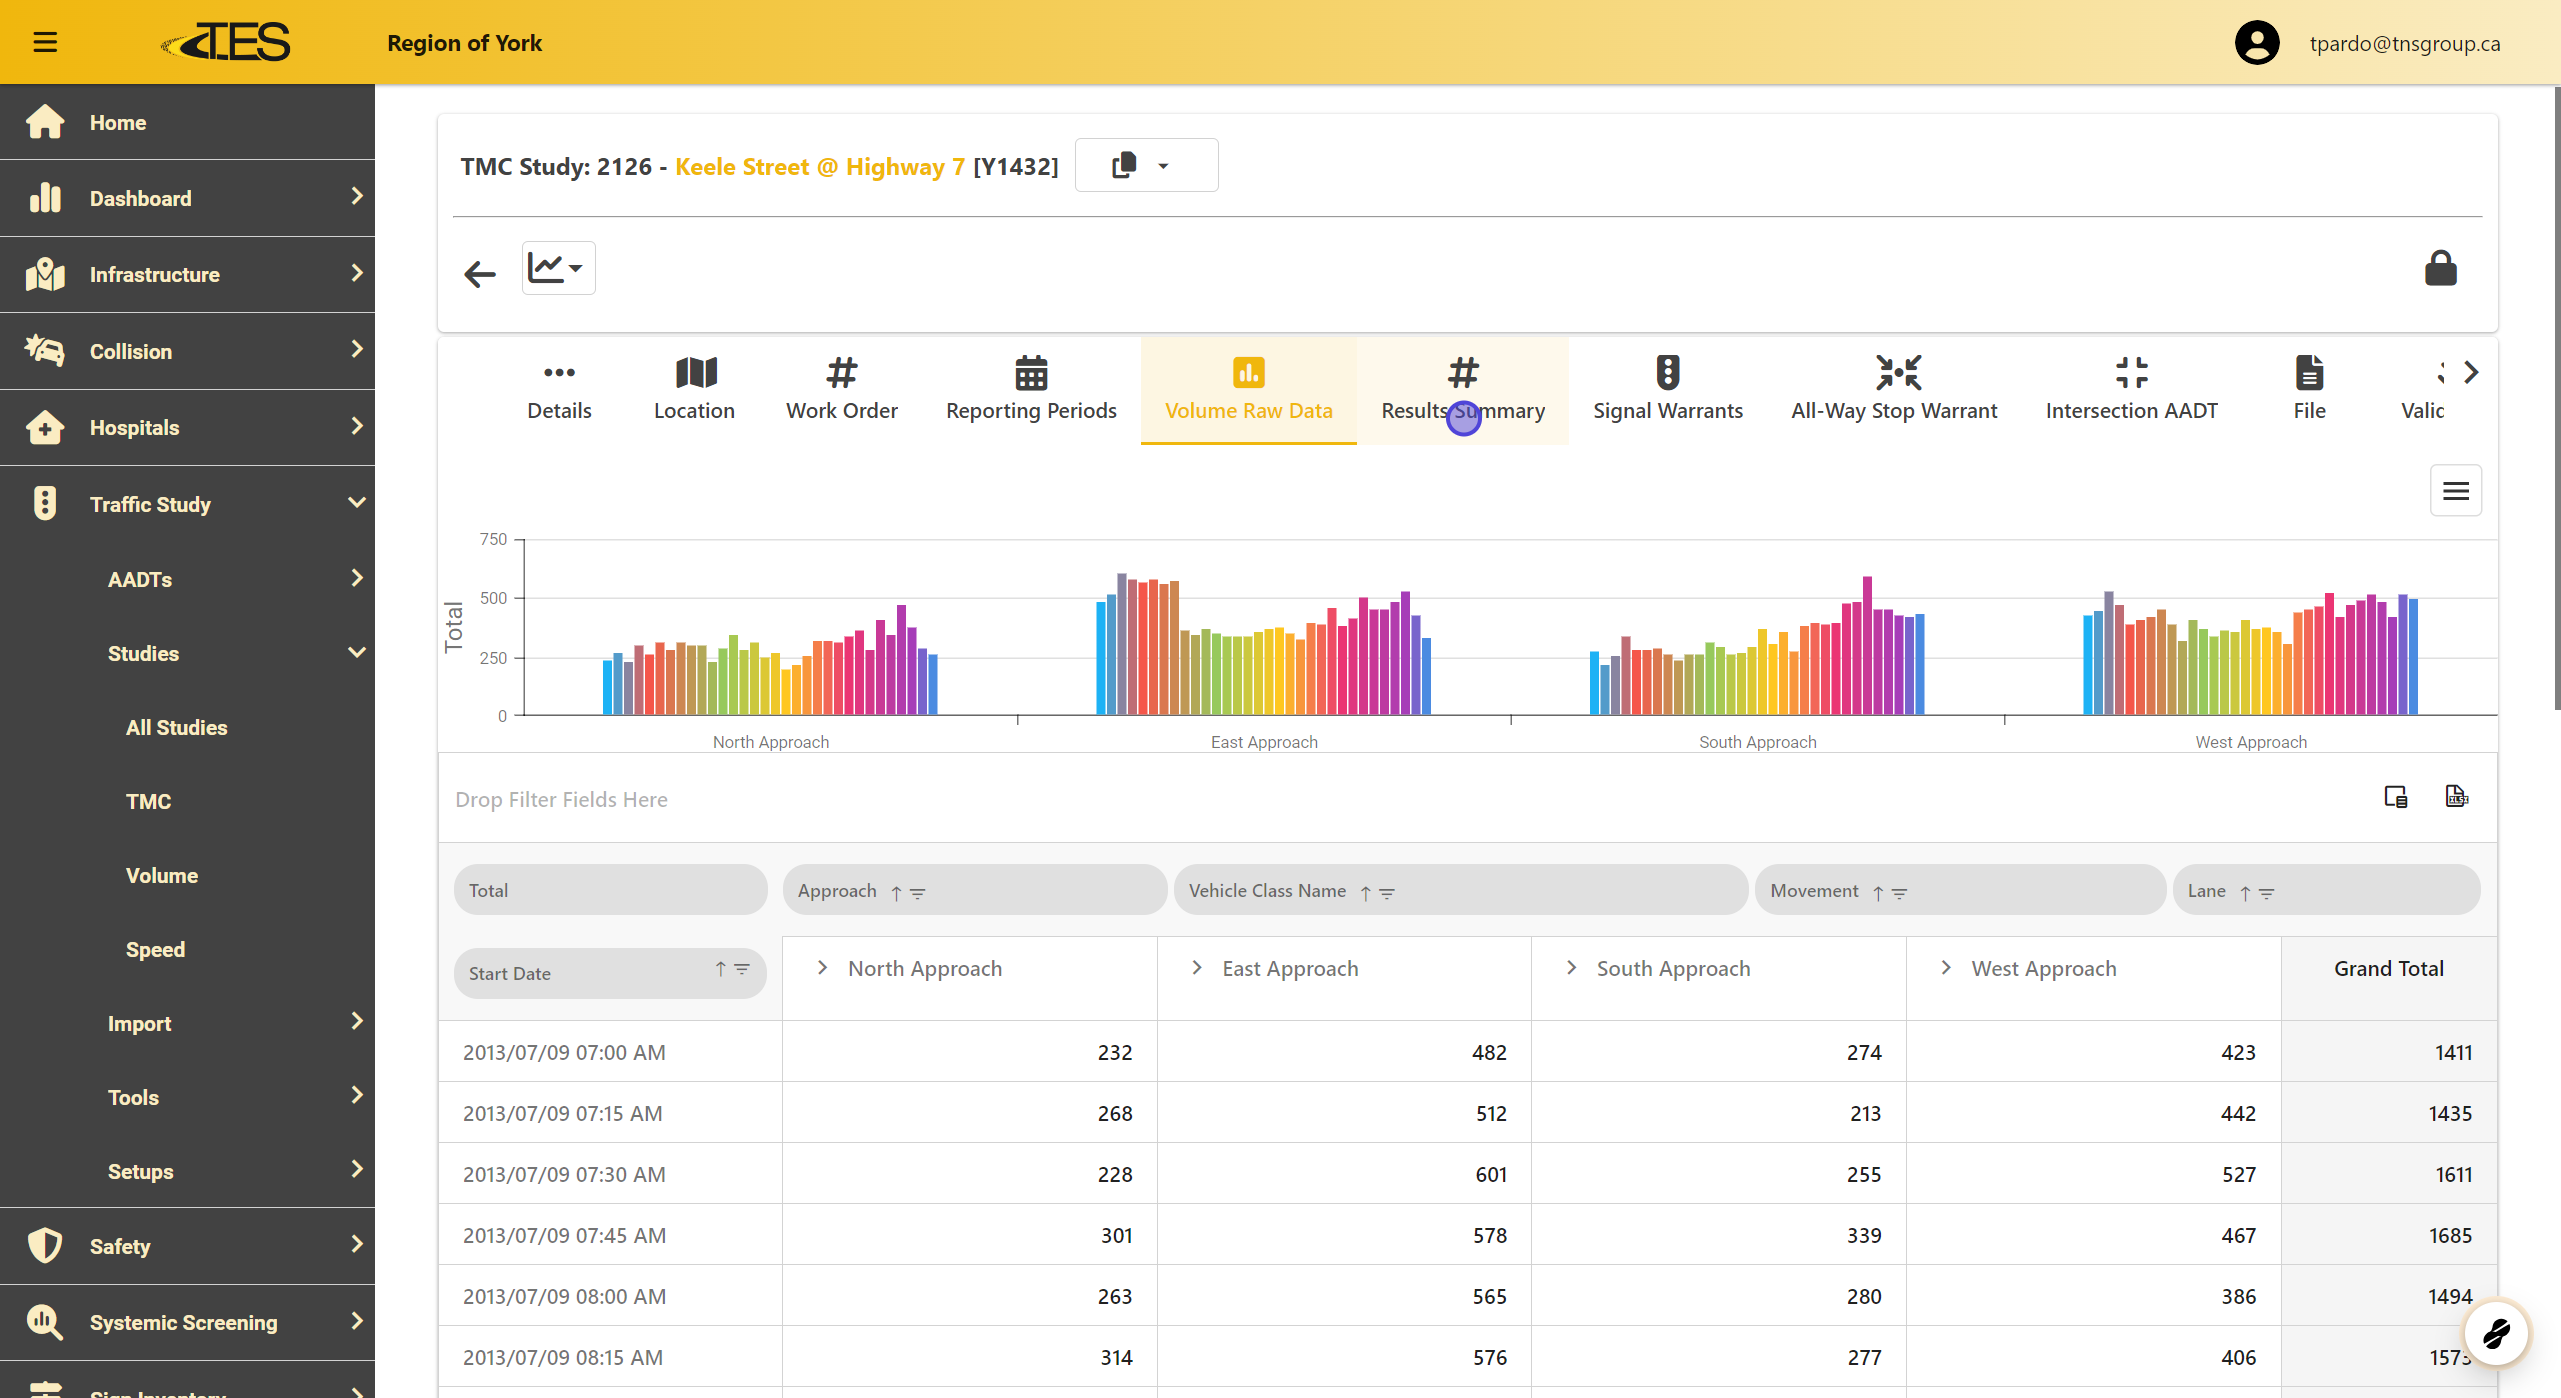Open the field chooser icon

[2395, 797]
